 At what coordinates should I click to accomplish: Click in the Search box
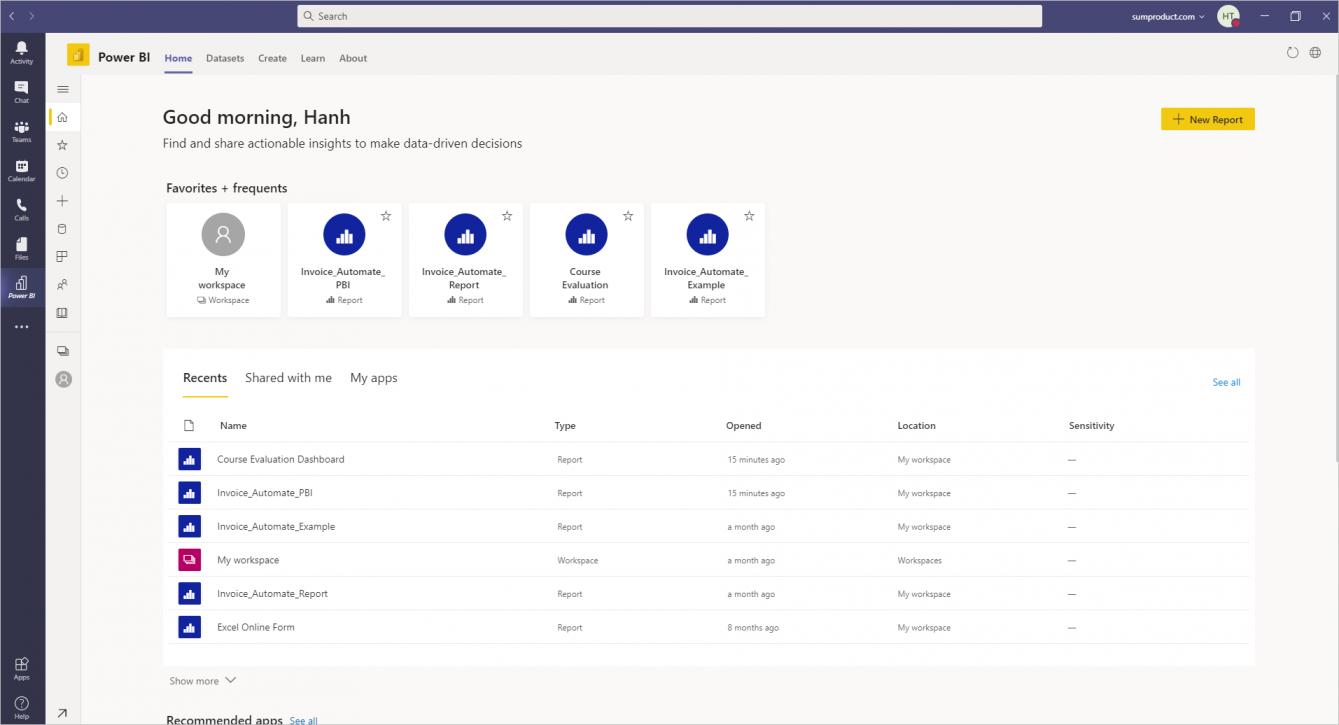coord(669,16)
